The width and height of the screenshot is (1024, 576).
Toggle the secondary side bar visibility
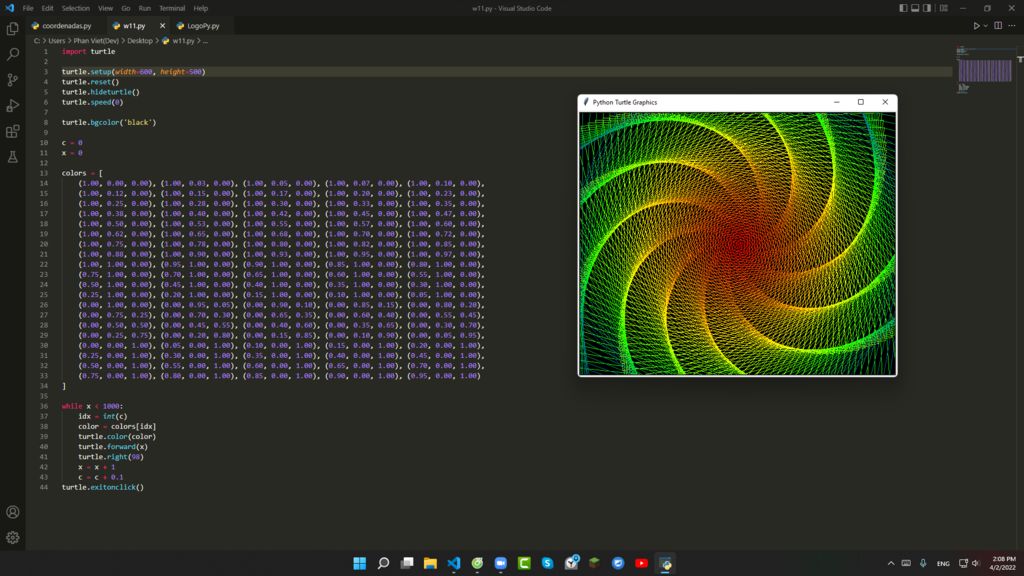click(x=927, y=8)
